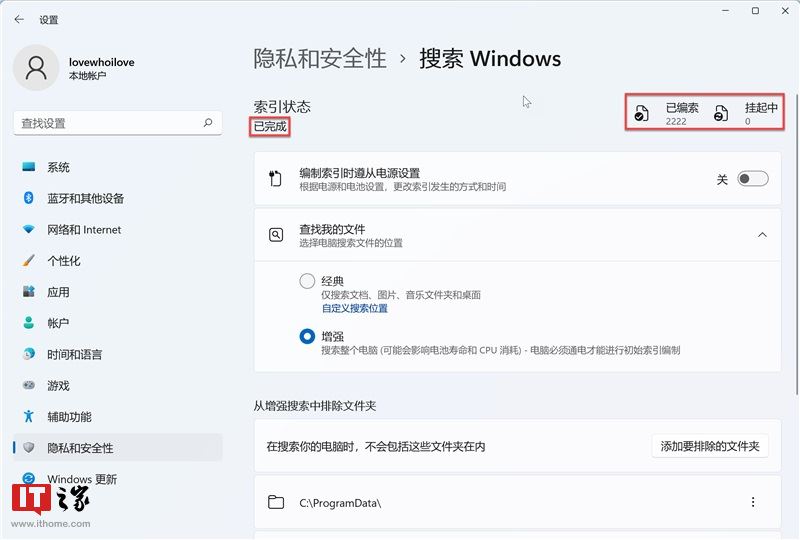Open 辅助功能 settings category
This screenshot has width=800, height=540.
tap(117, 416)
